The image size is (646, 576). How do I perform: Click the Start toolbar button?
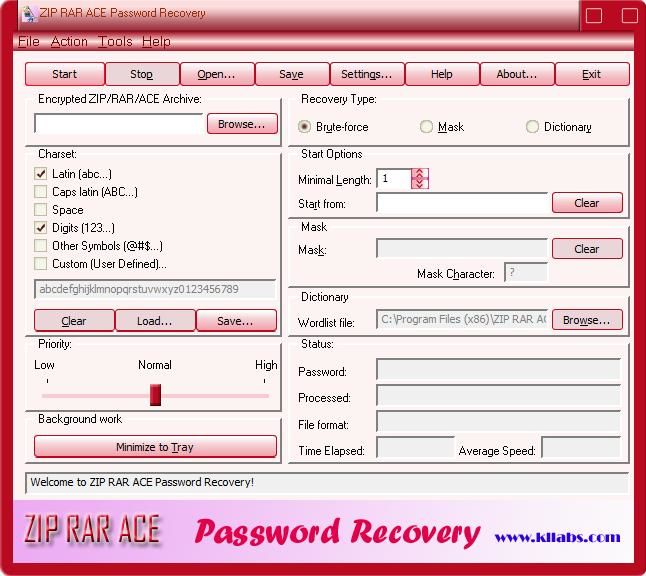[64, 74]
